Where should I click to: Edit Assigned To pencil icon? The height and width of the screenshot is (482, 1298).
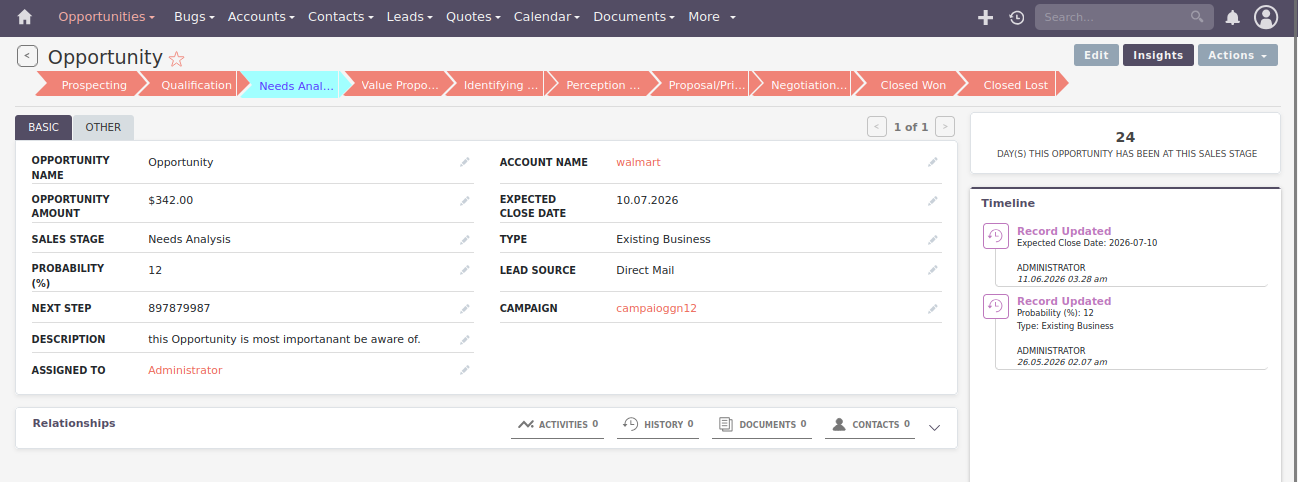(464, 371)
